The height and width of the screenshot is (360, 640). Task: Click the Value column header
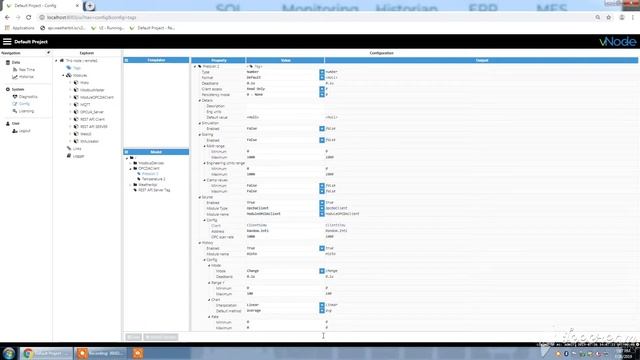pos(285,60)
